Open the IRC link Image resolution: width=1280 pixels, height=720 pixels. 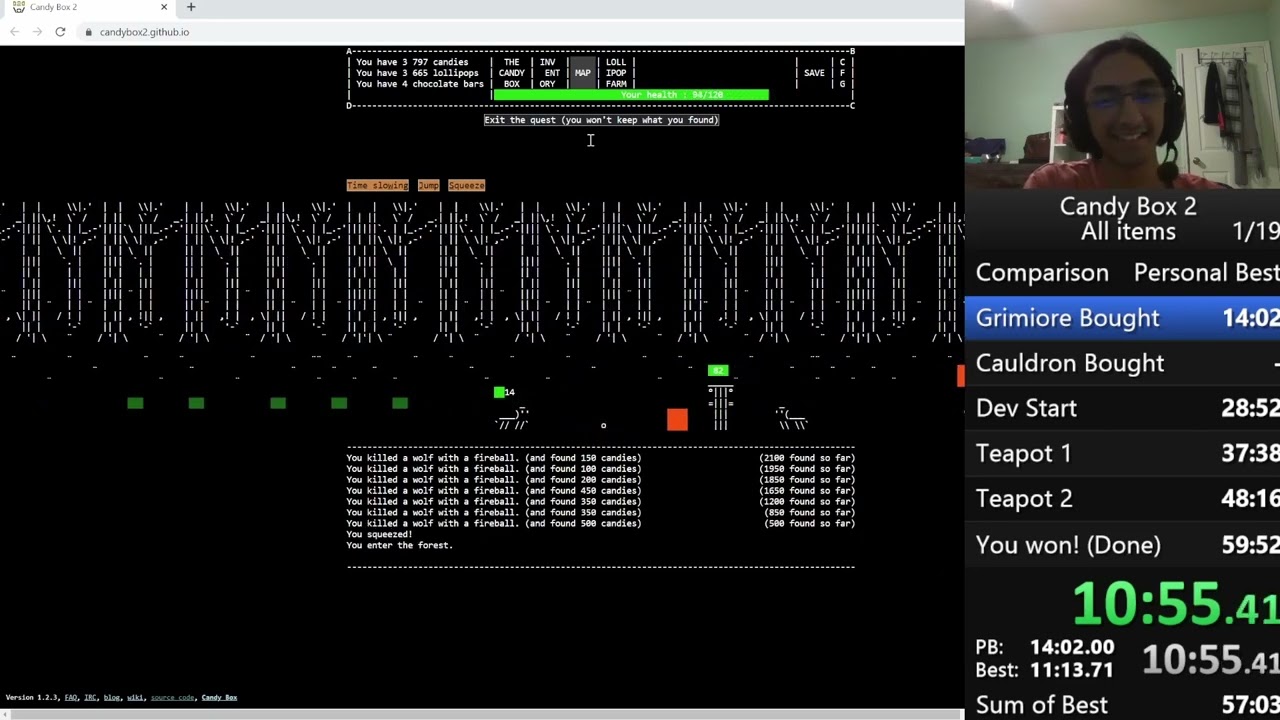coord(90,697)
